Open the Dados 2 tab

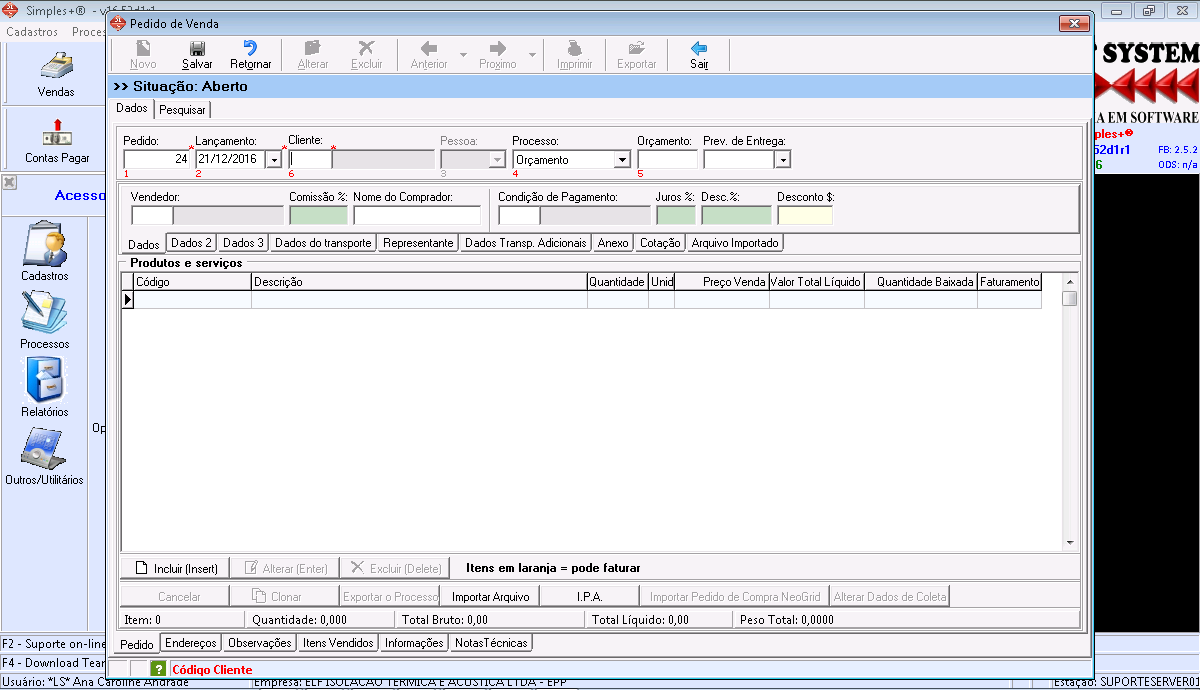point(191,243)
